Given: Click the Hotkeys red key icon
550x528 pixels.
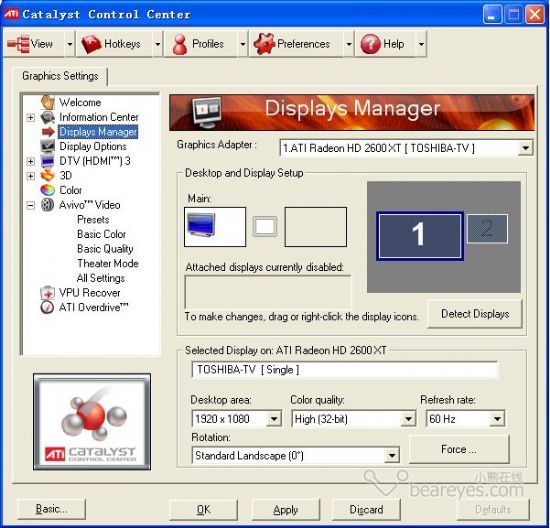Looking at the screenshot, I should point(91,44).
